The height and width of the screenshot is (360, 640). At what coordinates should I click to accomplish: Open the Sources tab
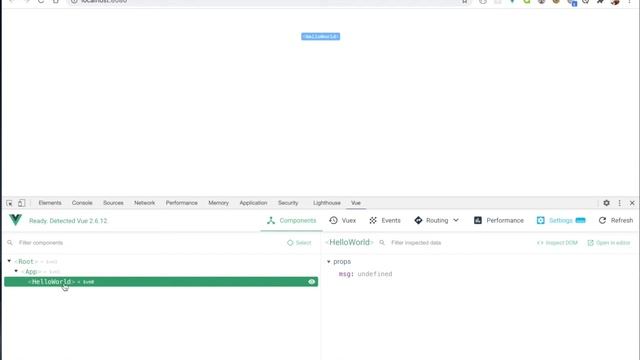(x=113, y=203)
